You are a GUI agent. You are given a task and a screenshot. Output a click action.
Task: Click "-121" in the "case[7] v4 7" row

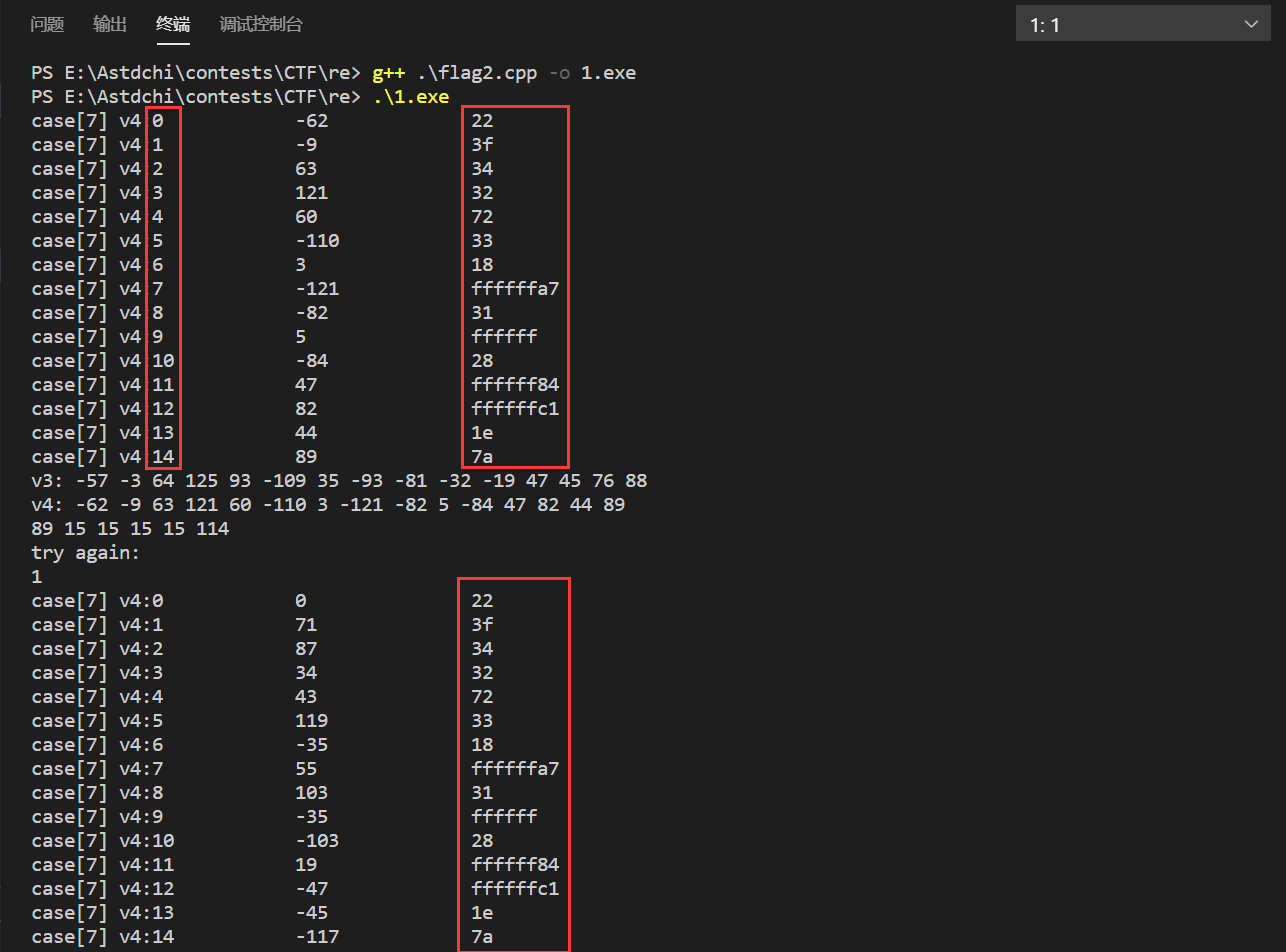(x=318, y=289)
